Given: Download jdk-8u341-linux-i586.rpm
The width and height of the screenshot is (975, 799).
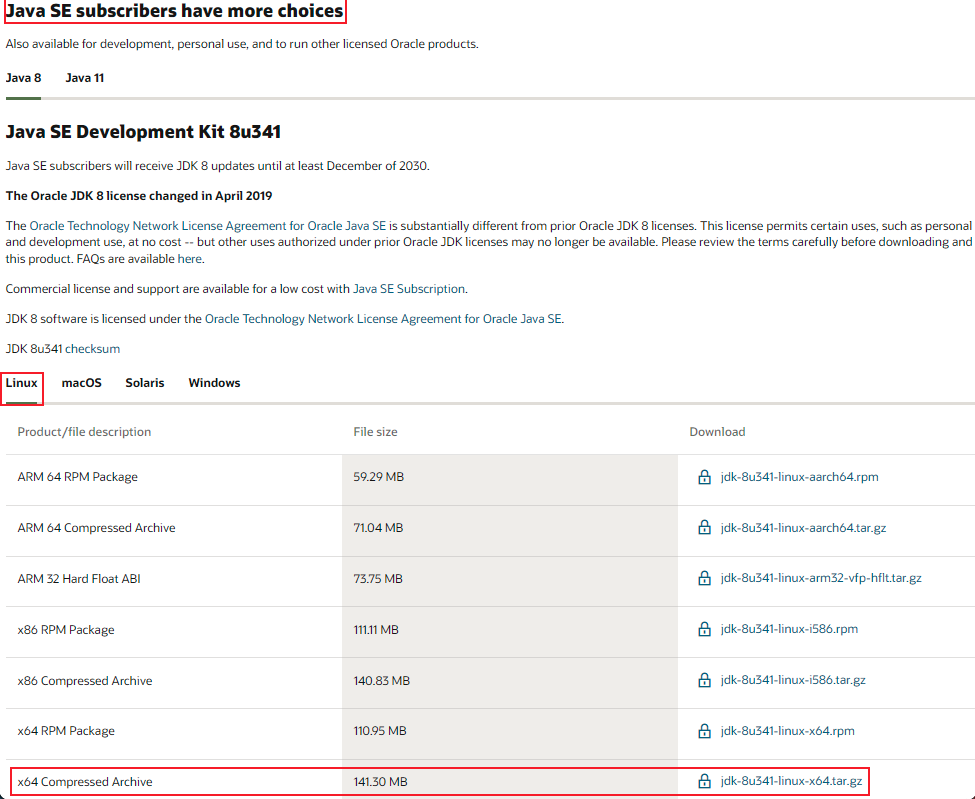Looking at the screenshot, I should [x=789, y=629].
